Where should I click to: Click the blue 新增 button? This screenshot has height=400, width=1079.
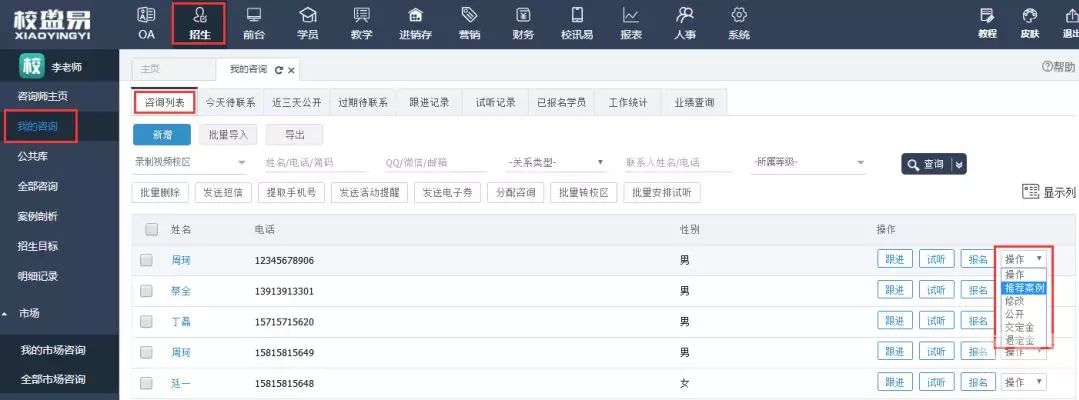[x=162, y=135]
